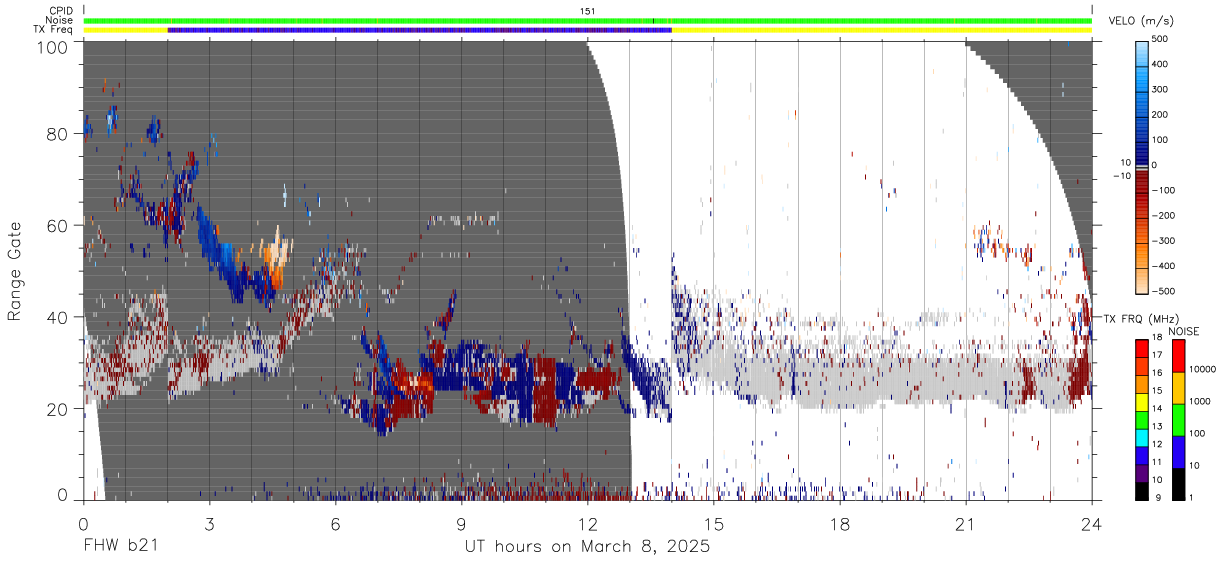Select the 80 tick on Range Gate axis
The image size is (1228, 567).
57,133
